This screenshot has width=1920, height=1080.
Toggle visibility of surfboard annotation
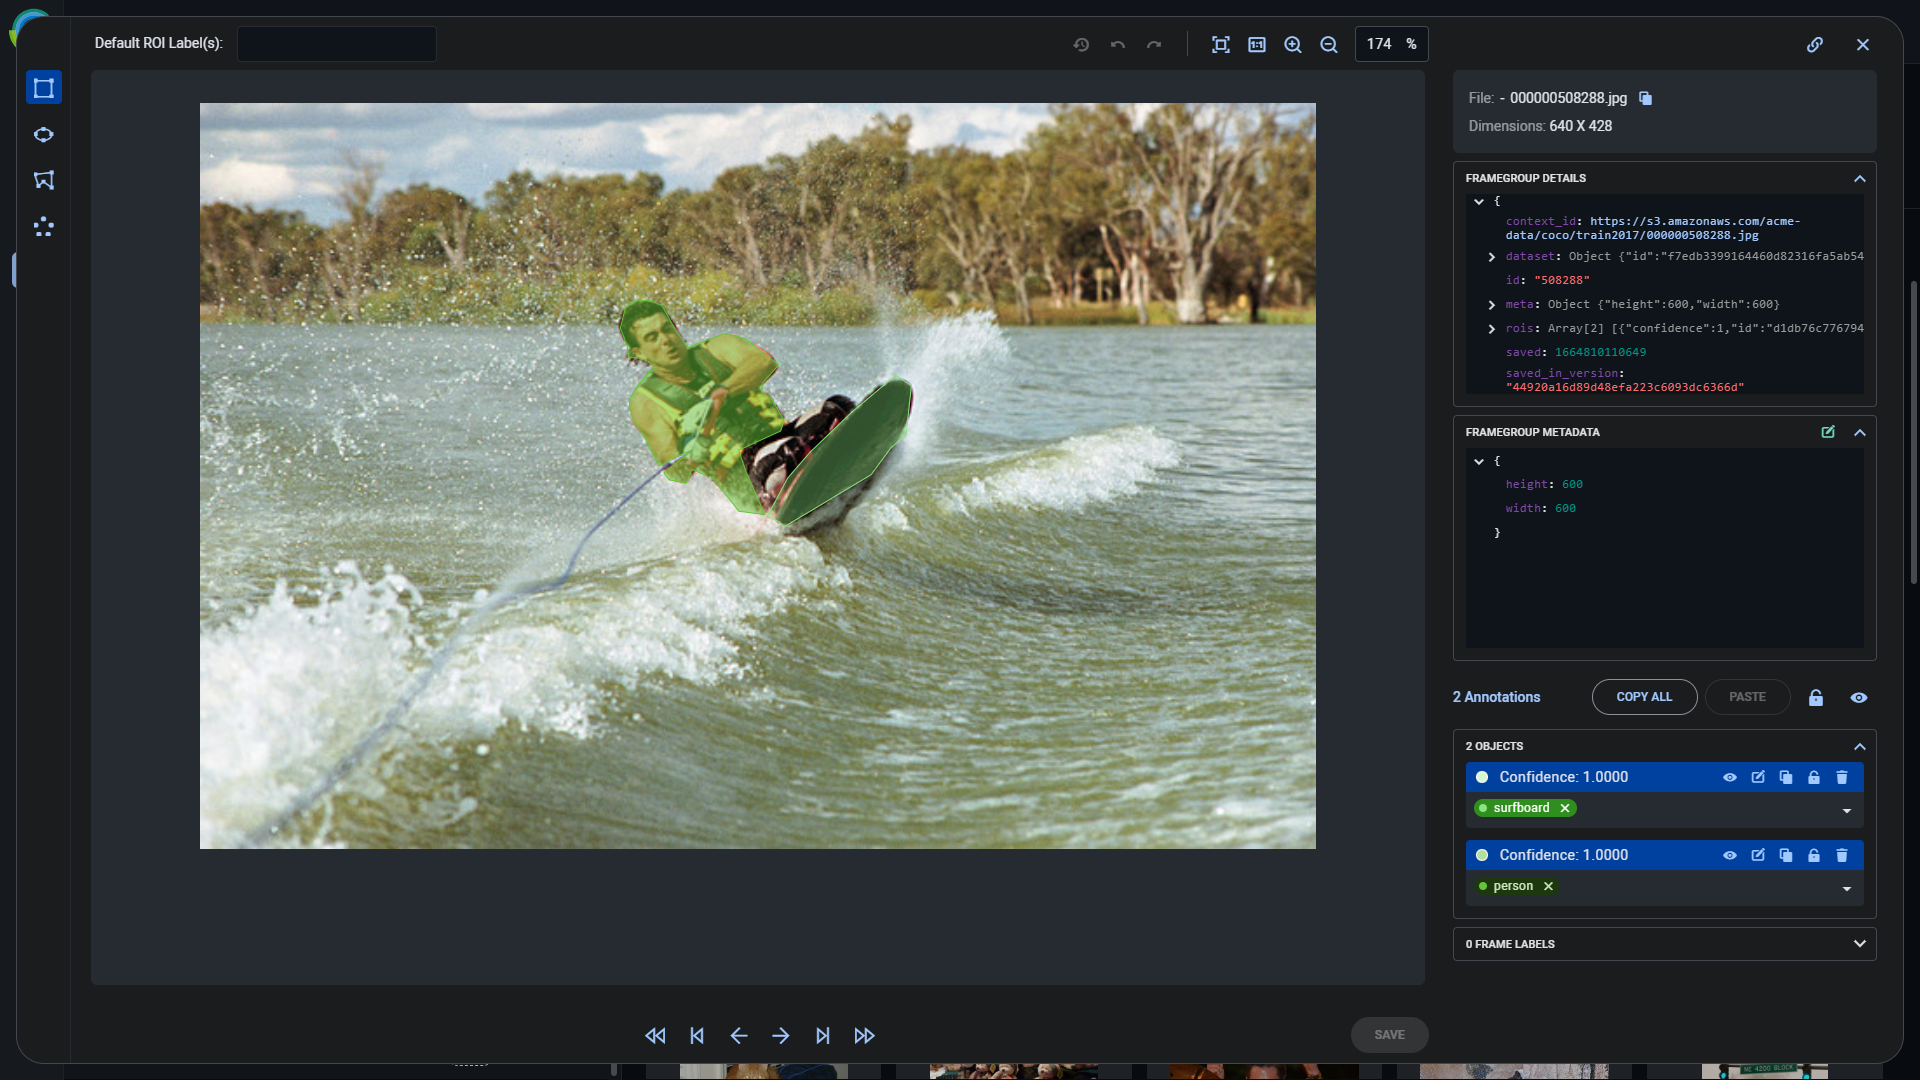click(x=1730, y=777)
